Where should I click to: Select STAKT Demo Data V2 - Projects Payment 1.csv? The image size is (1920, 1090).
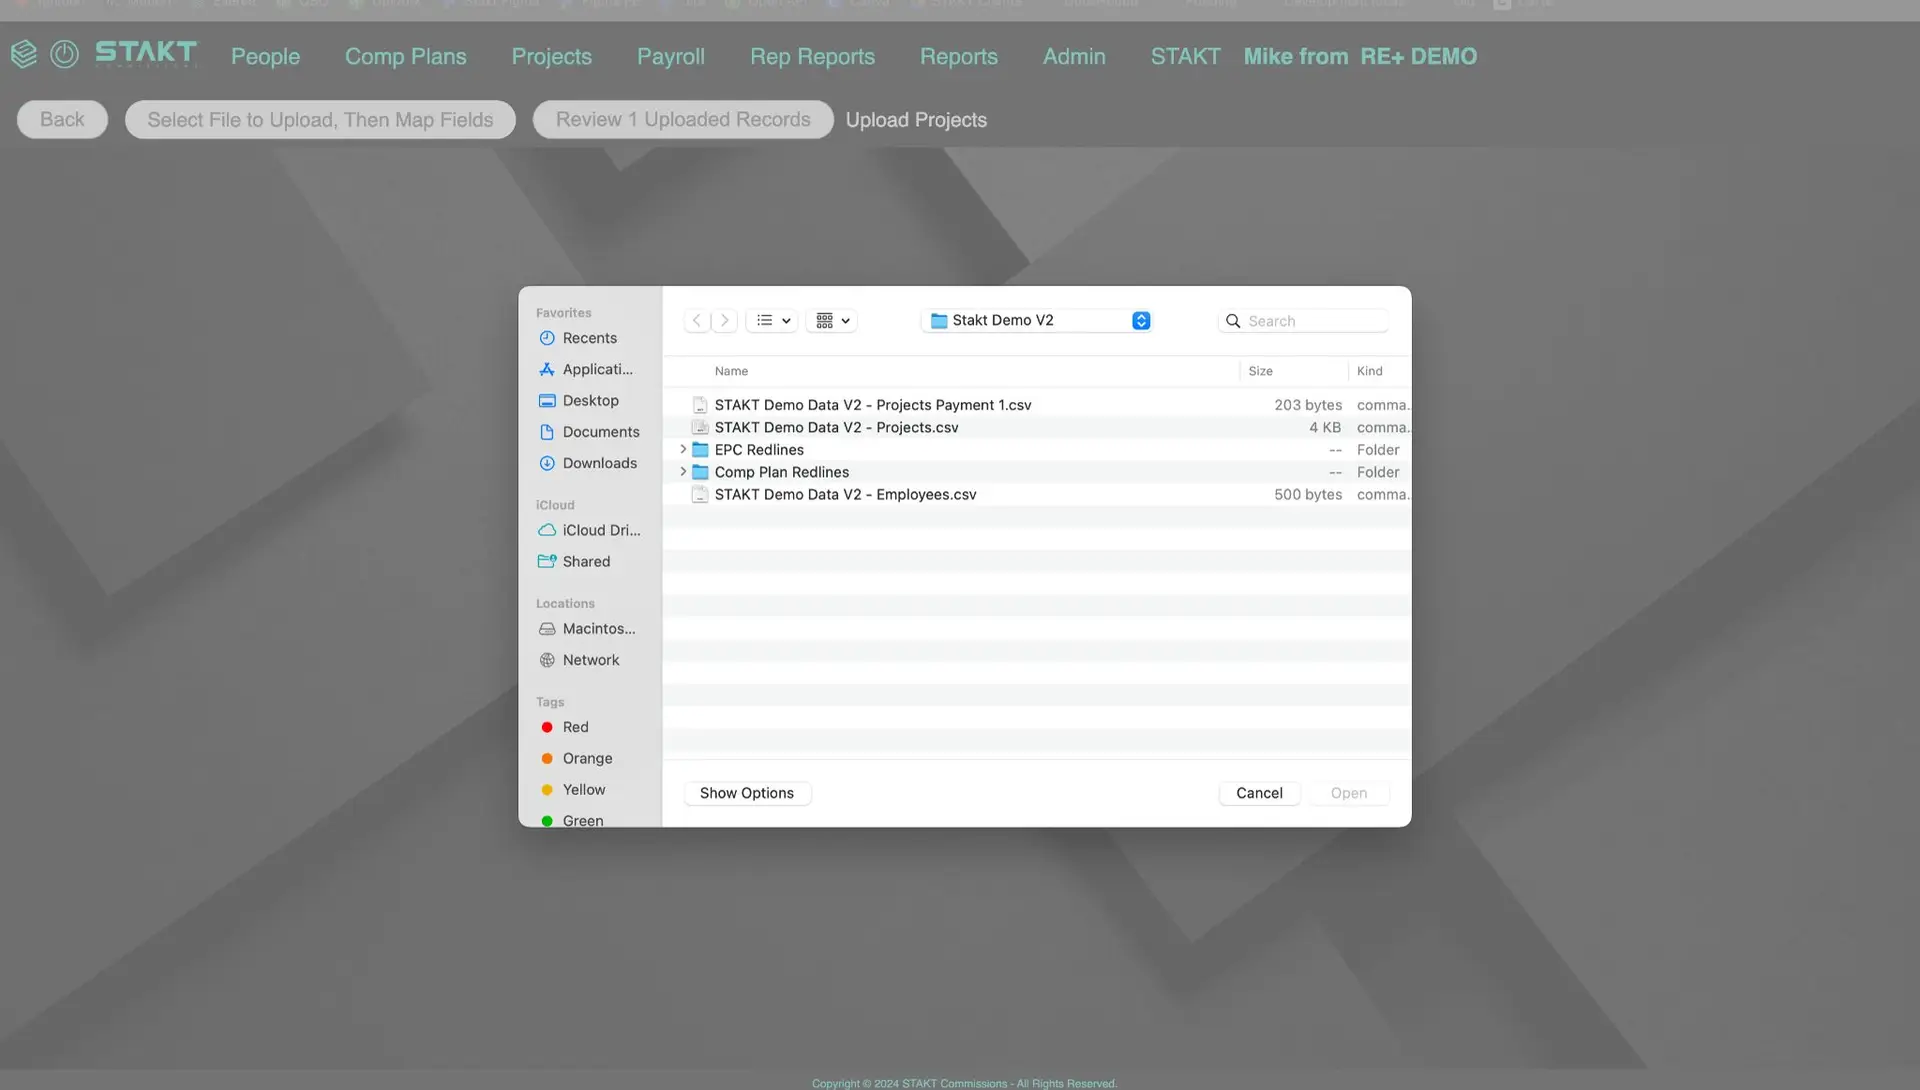coord(1037,405)
